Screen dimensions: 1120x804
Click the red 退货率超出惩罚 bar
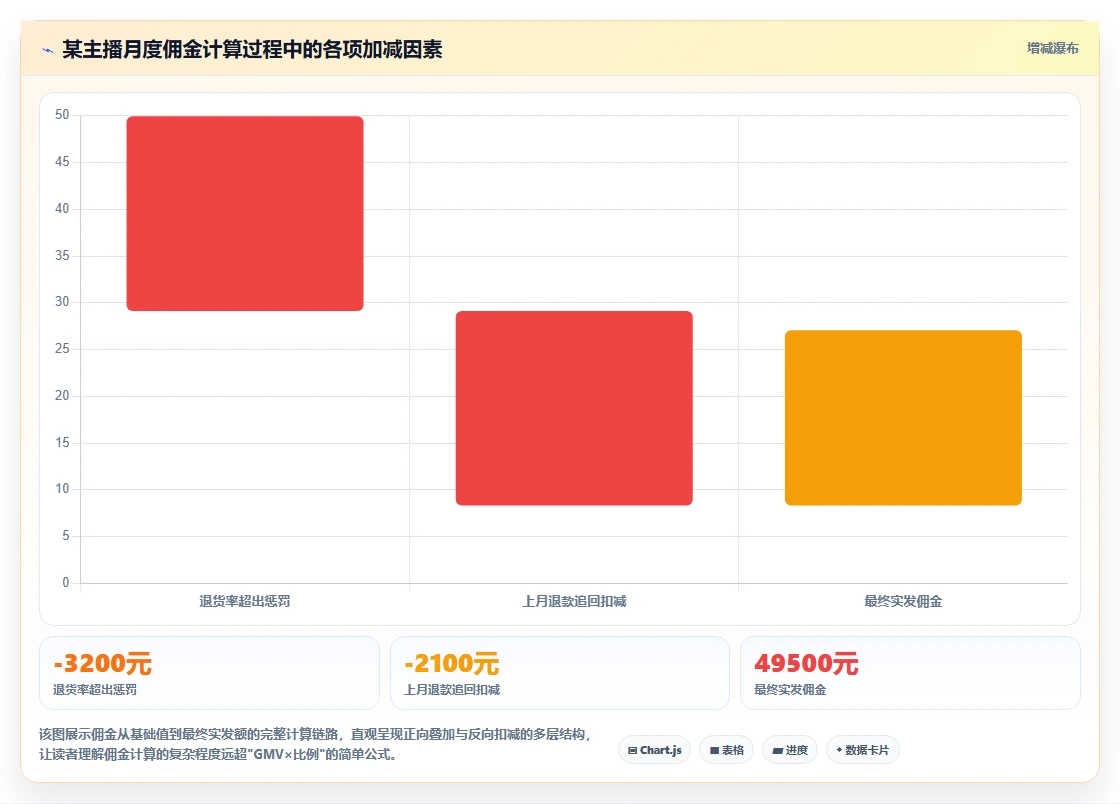point(245,213)
